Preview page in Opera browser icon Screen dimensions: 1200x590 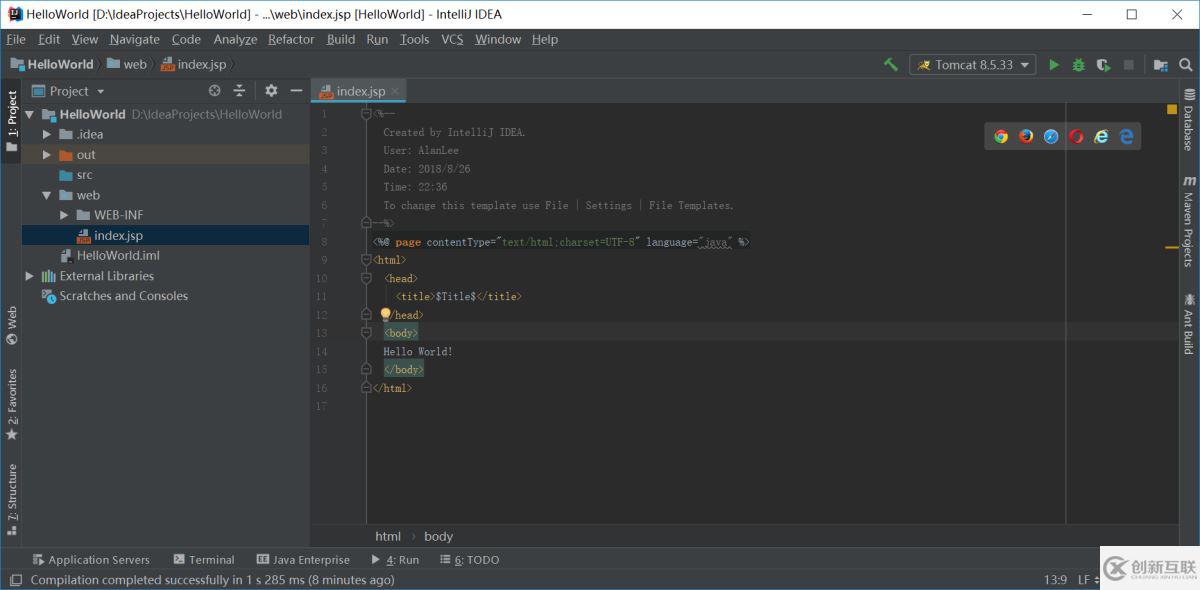click(x=1076, y=136)
